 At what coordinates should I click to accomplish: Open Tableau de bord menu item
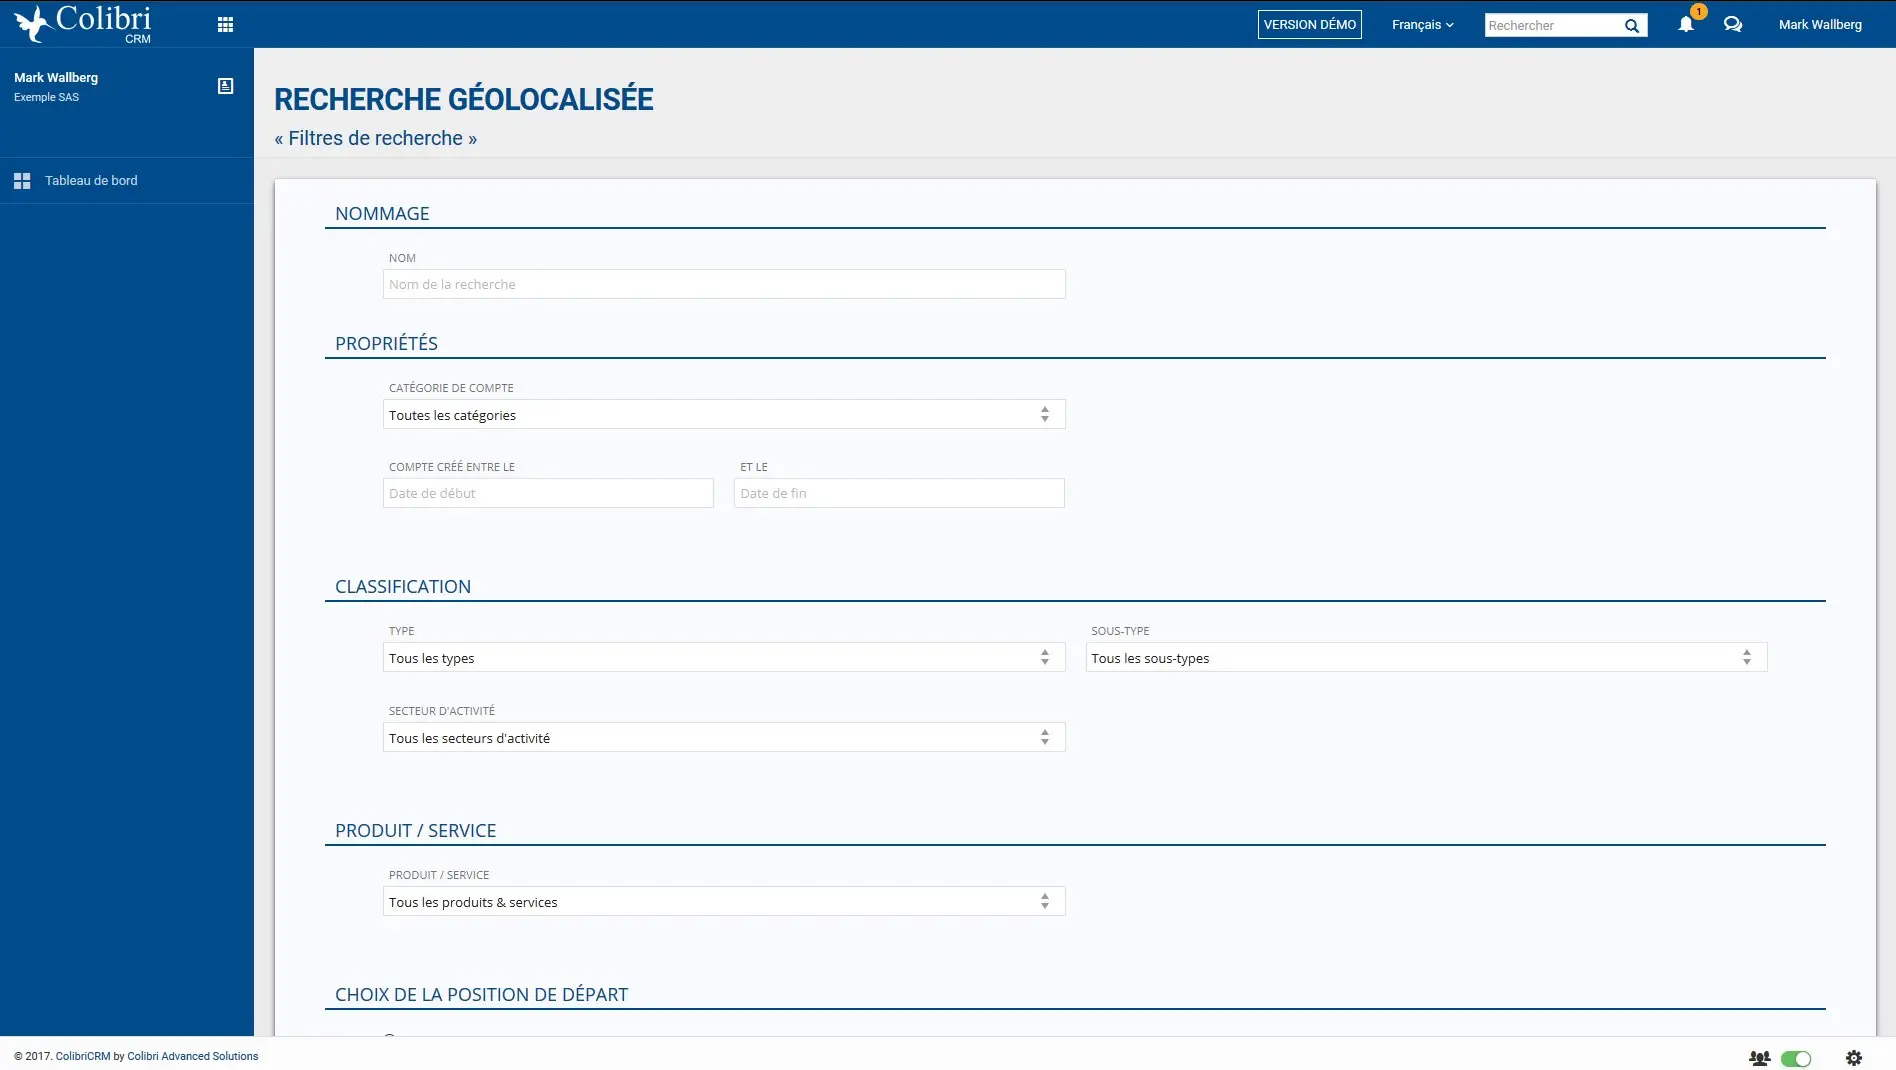[127, 181]
